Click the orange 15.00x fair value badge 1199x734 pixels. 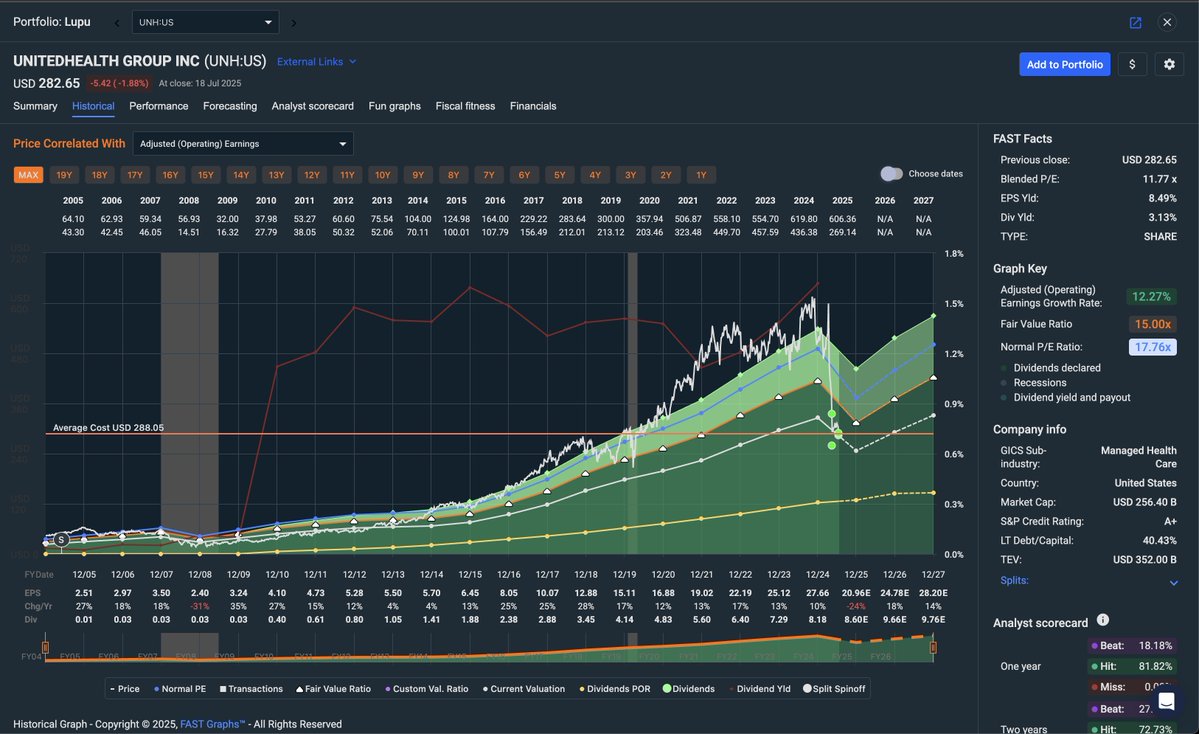[x=1152, y=324]
